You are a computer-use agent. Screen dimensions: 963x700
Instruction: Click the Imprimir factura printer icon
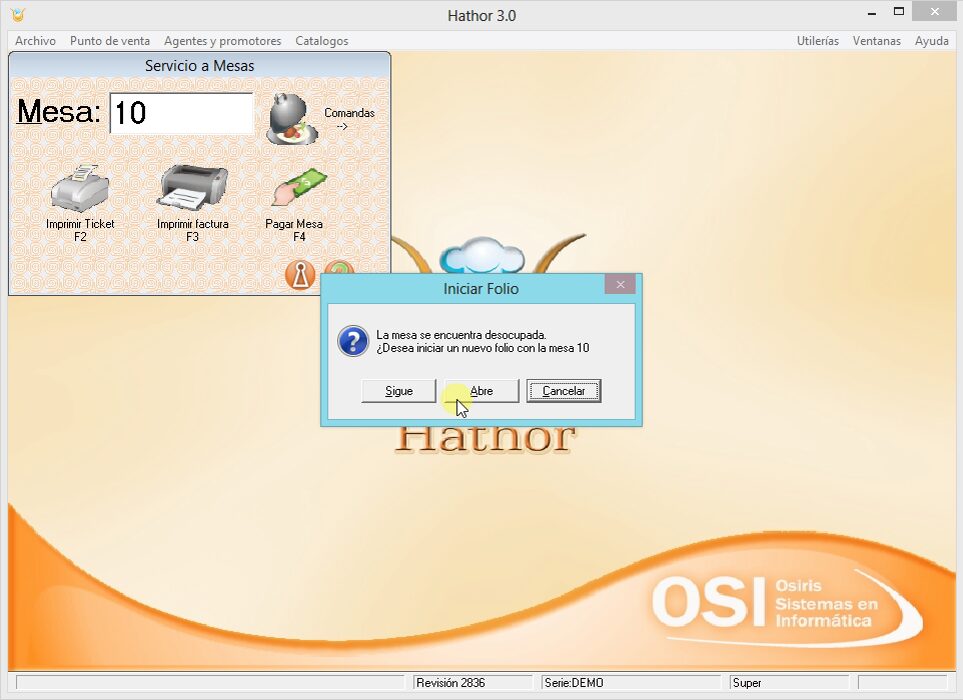tap(192, 187)
